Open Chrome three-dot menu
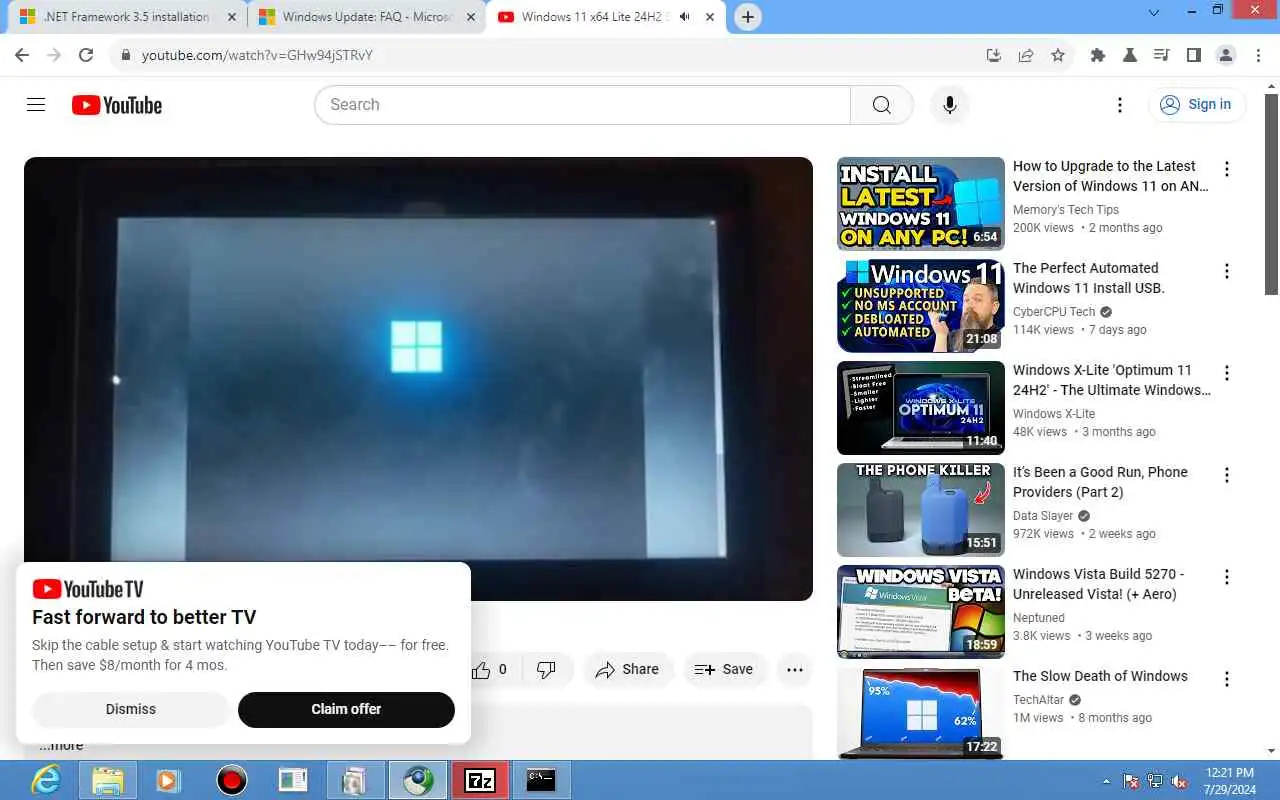The height and width of the screenshot is (800, 1280). pyautogui.click(x=1258, y=55)
